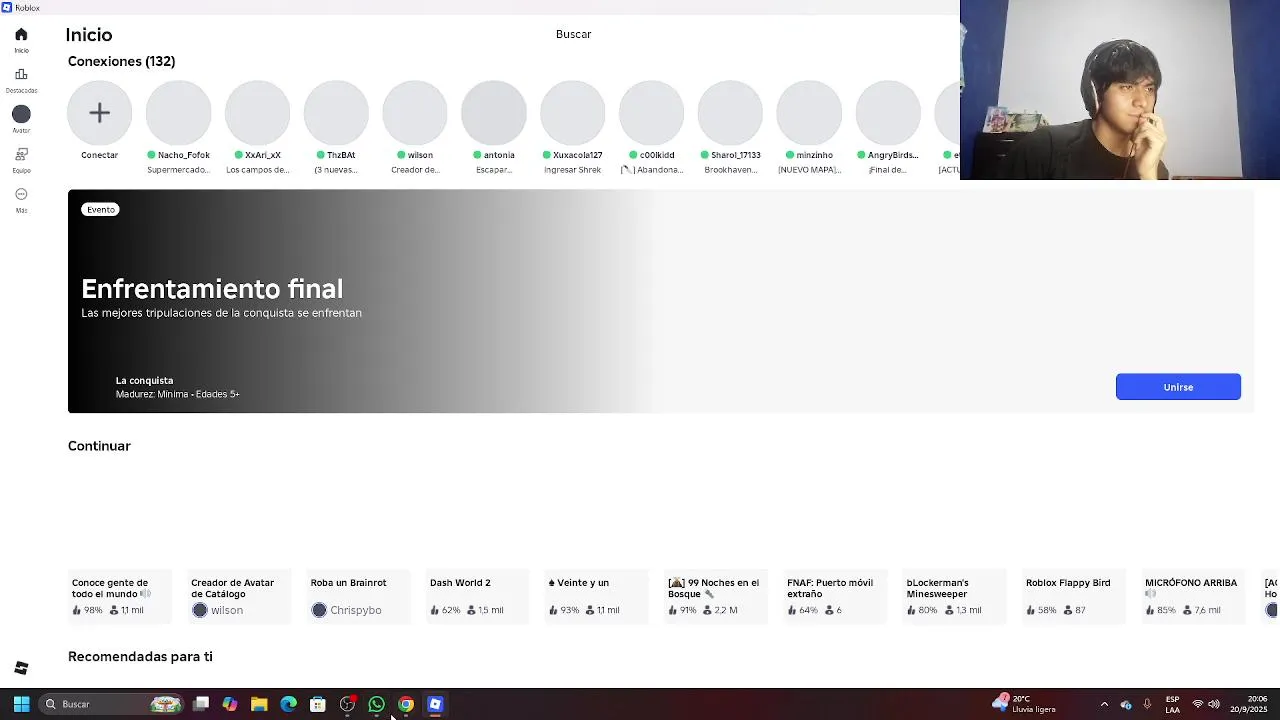1280x720 pixels.
Task: Open Sharol_17133's connection avatar
Action: point(730,113)
